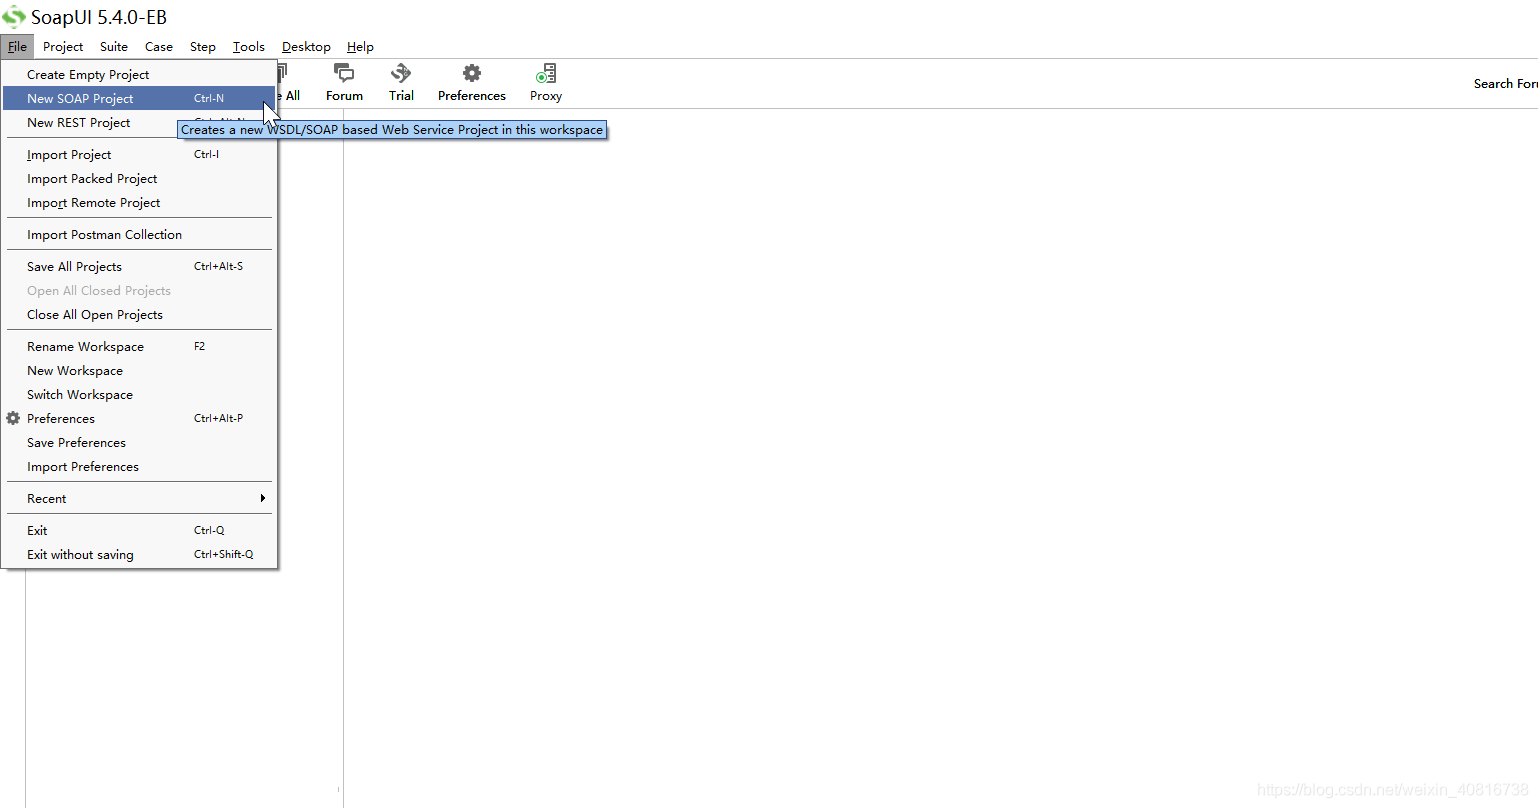Expand the Recent submenu arrow
This screenshot has height=808, width=1538.
click(263, 498)
